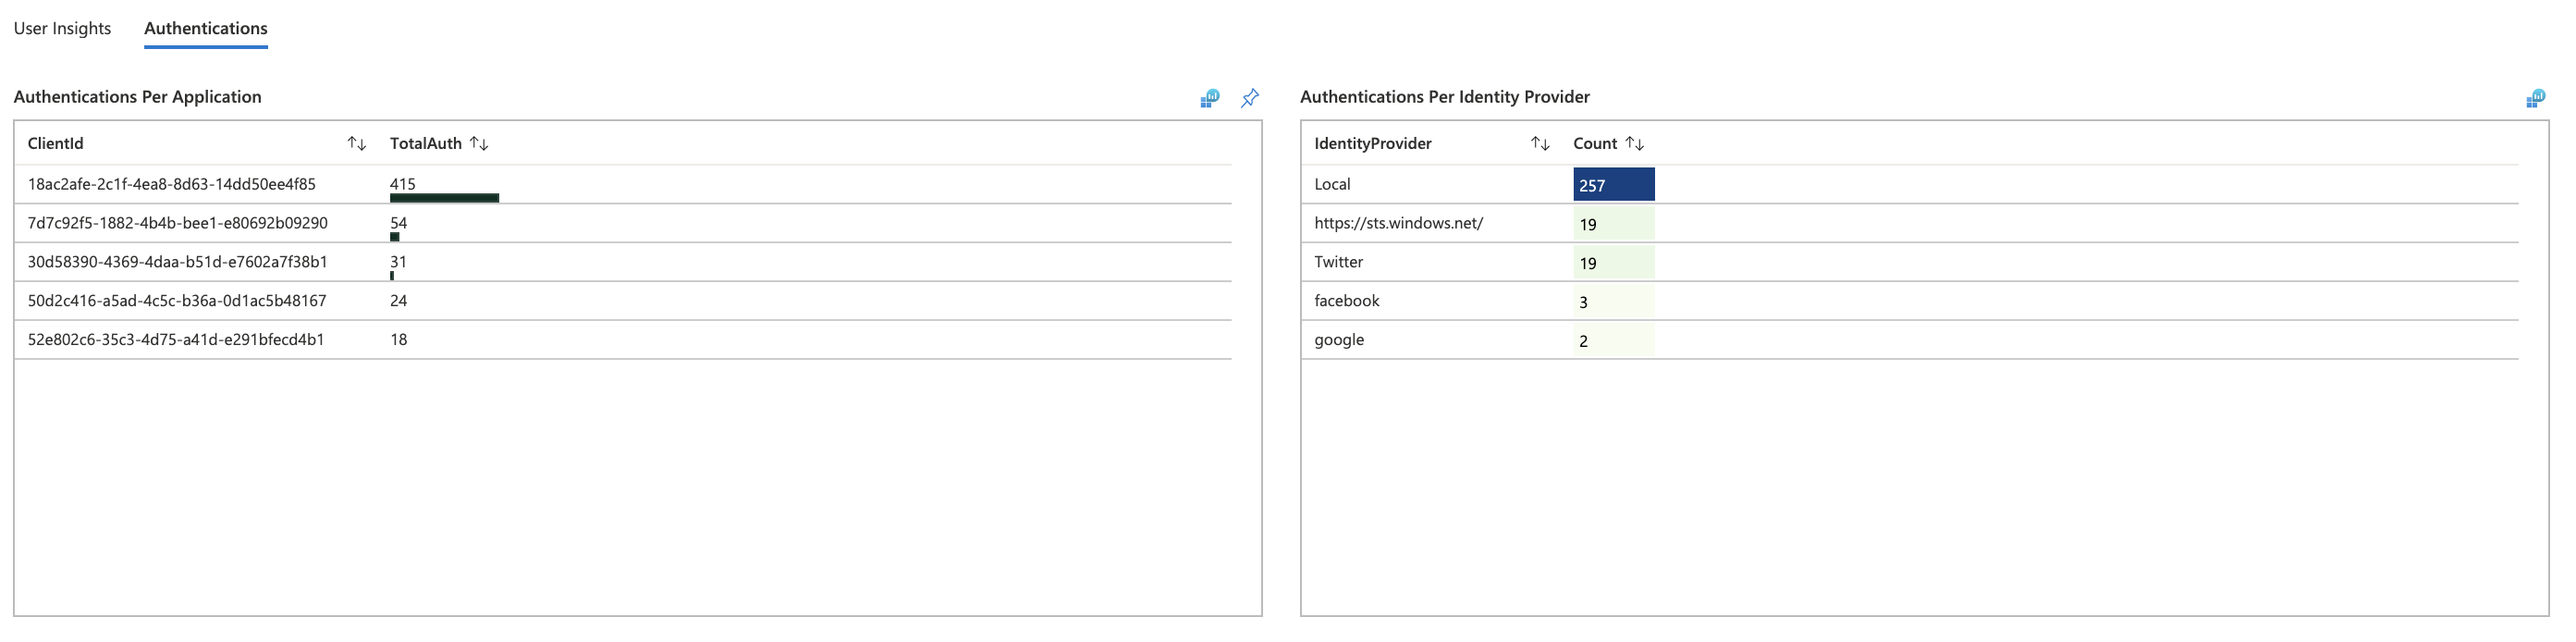Sort by IdentityProvider column arrows
Image resolution: width=2576 pixels, height=642 pixels.
(1540, 144)
